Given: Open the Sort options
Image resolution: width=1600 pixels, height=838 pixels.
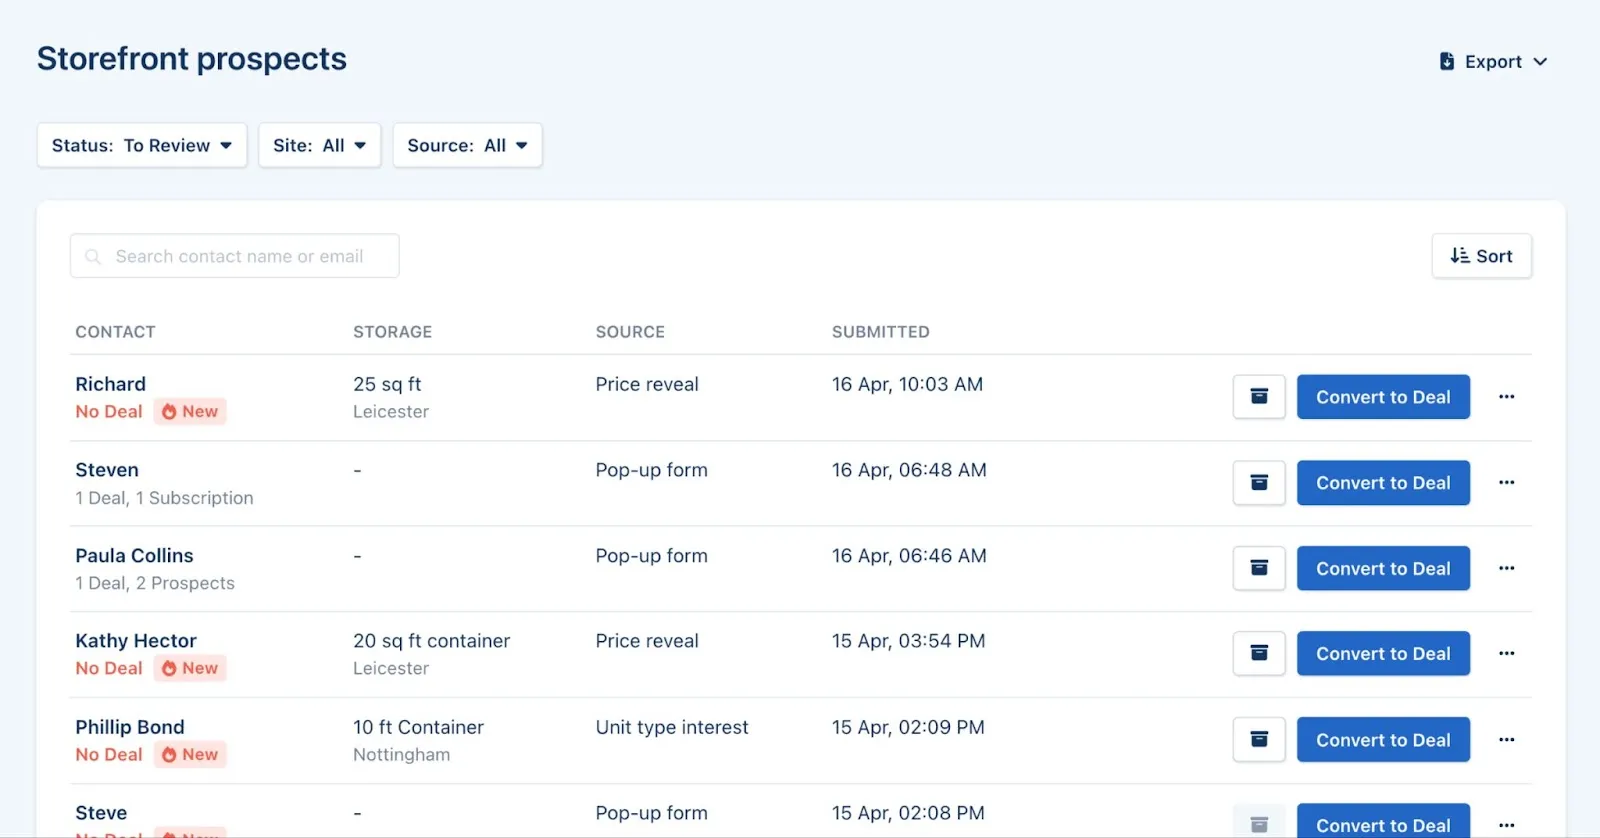Looking at the screenshot, I should pos(1482,256).
